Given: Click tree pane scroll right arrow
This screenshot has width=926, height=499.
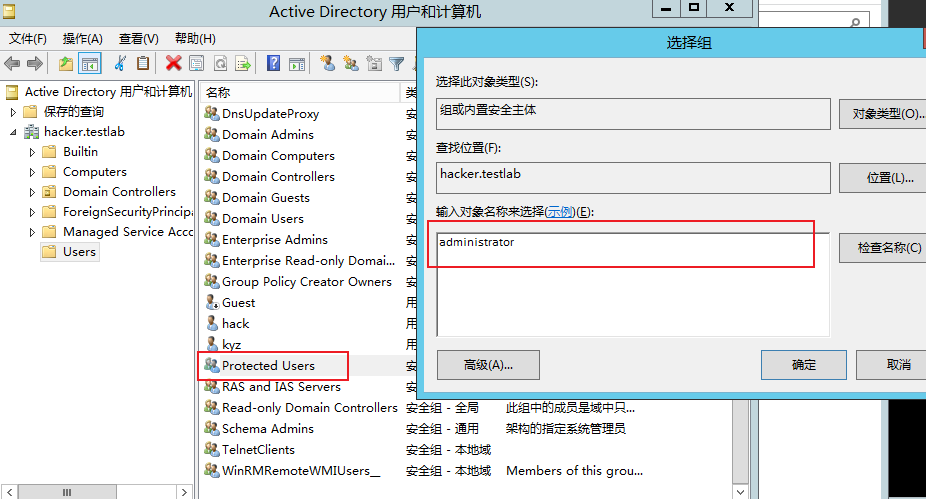Looking at the screenshot, I should pos(184,492).
